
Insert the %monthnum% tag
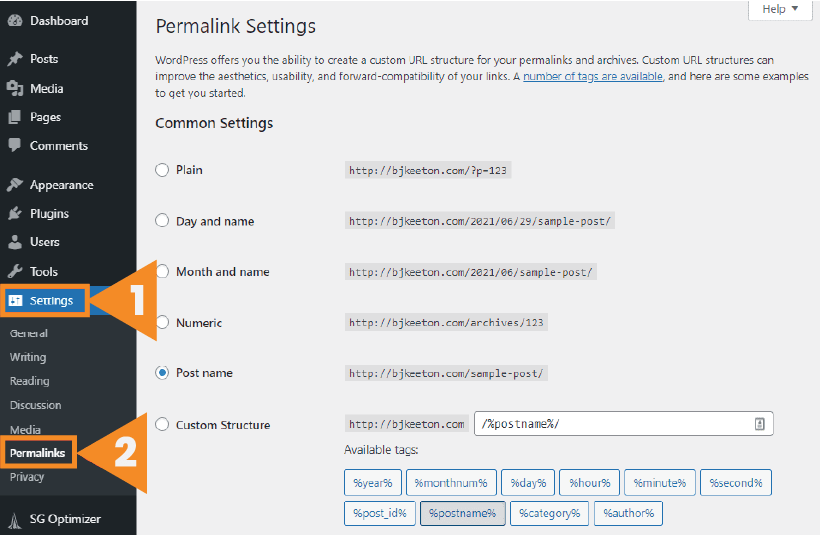[451, 483]
